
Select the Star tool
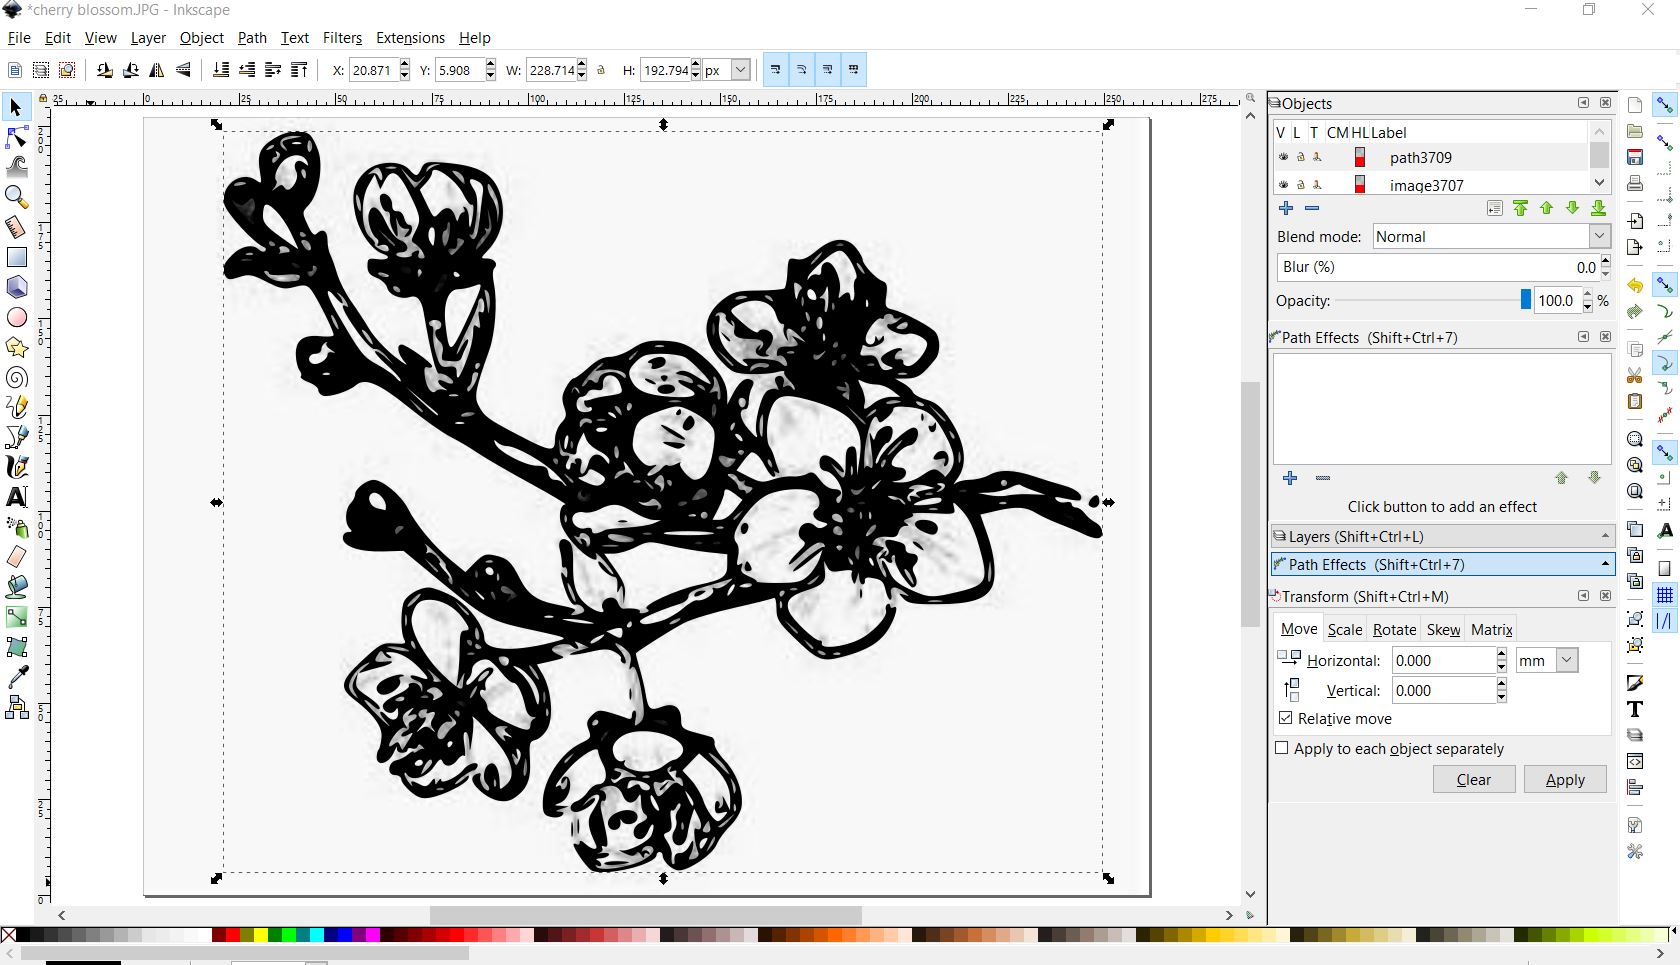[x=17, y=347]
